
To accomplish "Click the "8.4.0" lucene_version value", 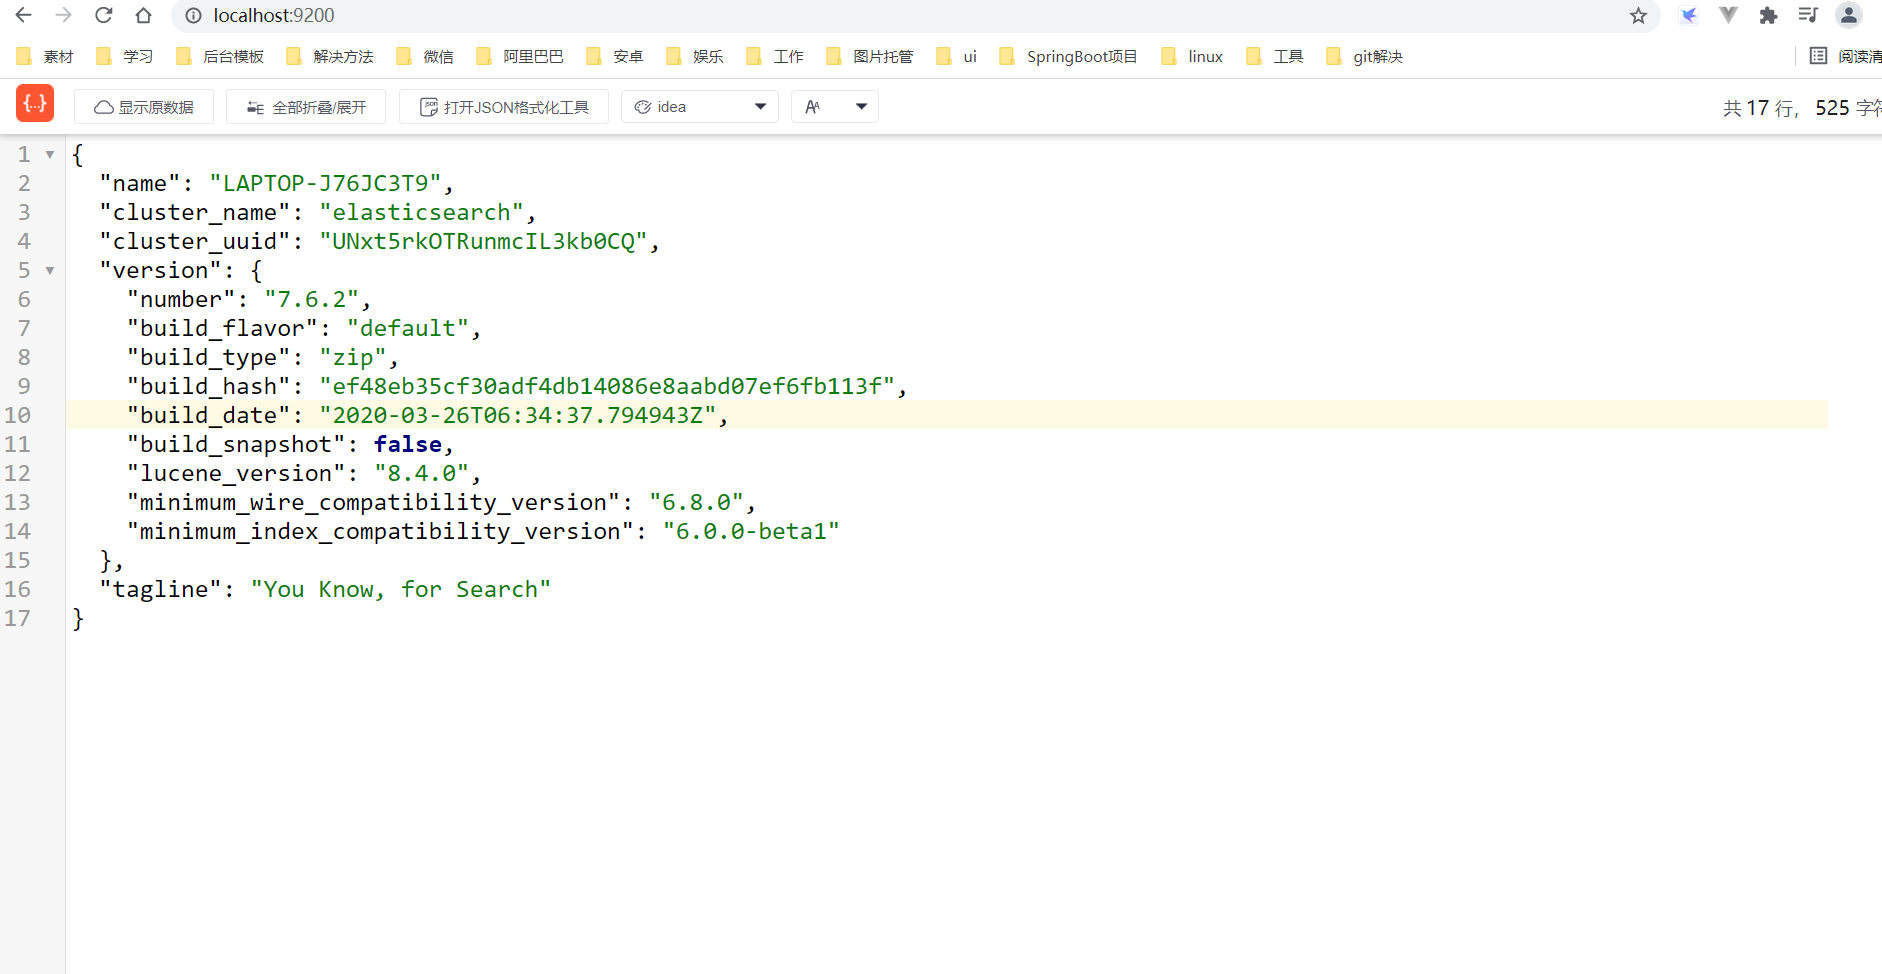I will coord(421,474).
